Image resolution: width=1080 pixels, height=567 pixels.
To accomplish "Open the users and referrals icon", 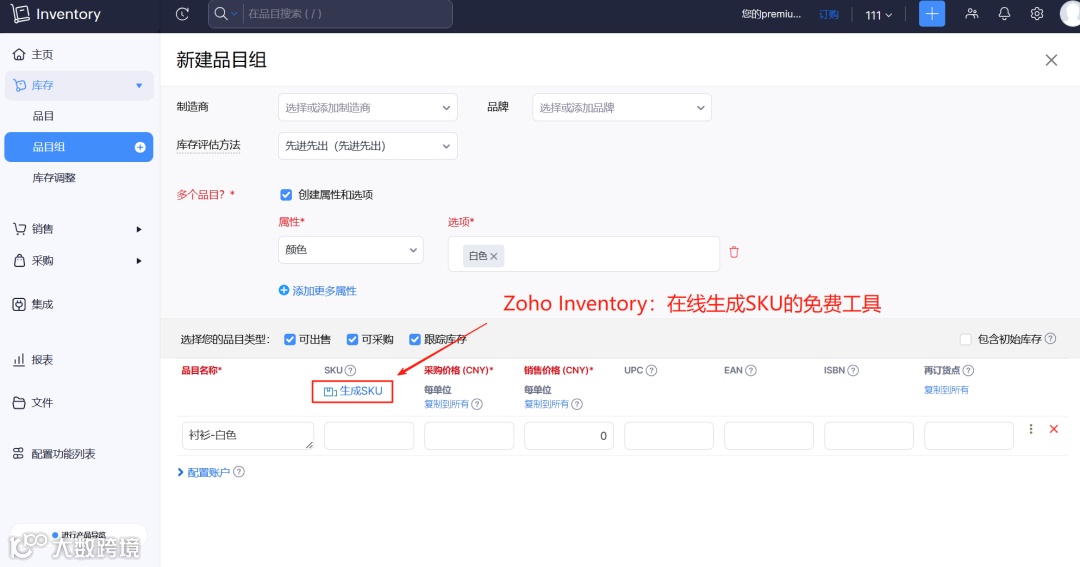I will pos(972,14).
